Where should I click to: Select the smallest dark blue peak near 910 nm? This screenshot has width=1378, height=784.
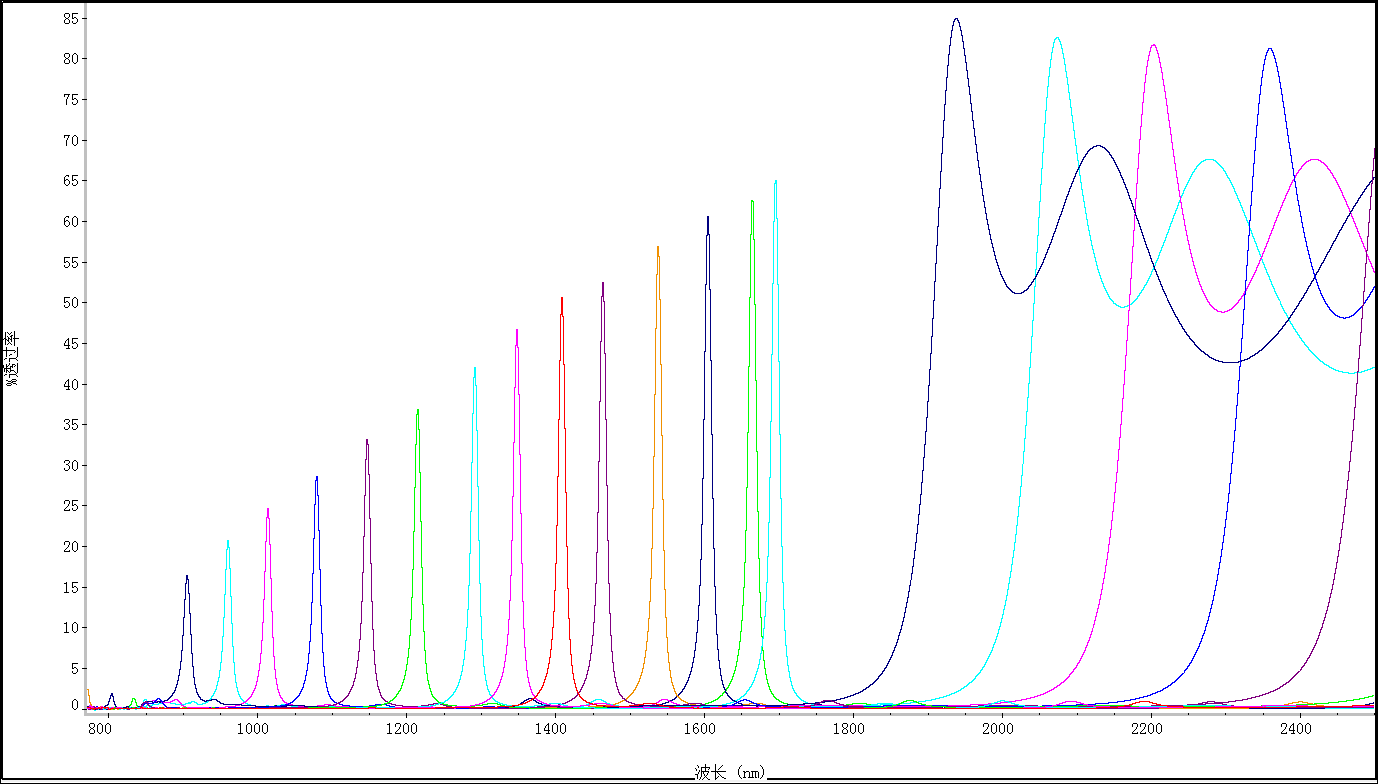pyautogui.click(x=186, y=577)
